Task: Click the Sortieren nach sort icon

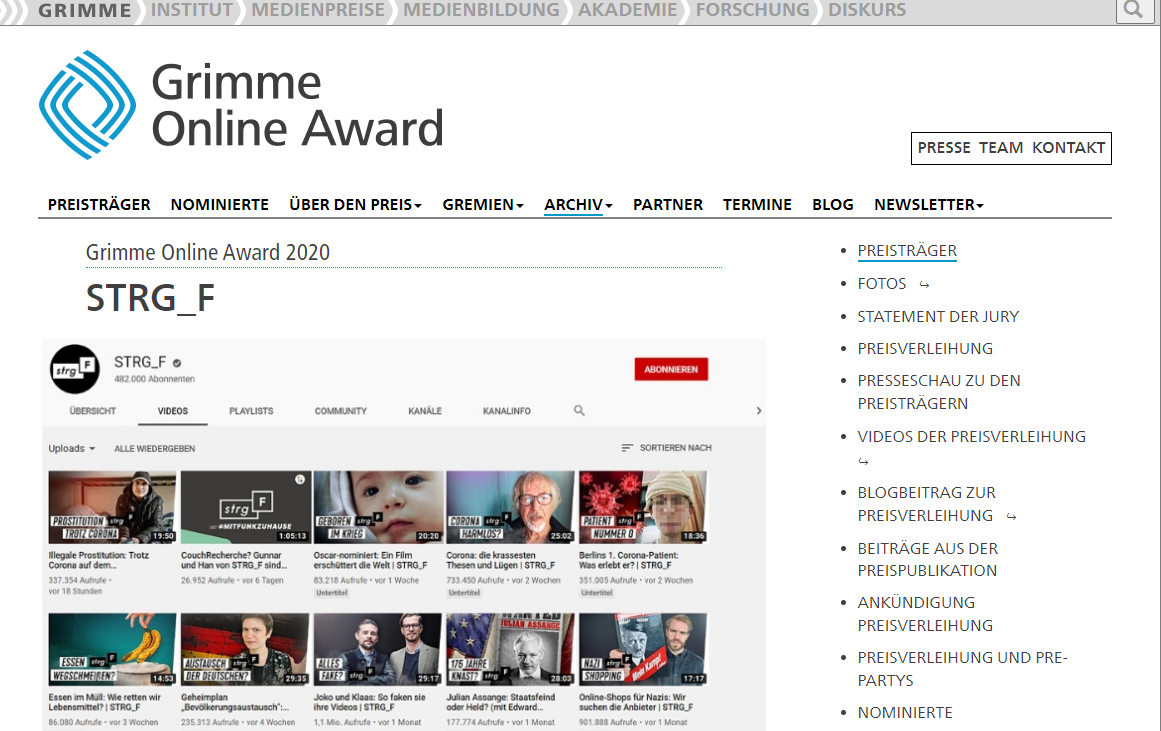Action: pos(627,448)
